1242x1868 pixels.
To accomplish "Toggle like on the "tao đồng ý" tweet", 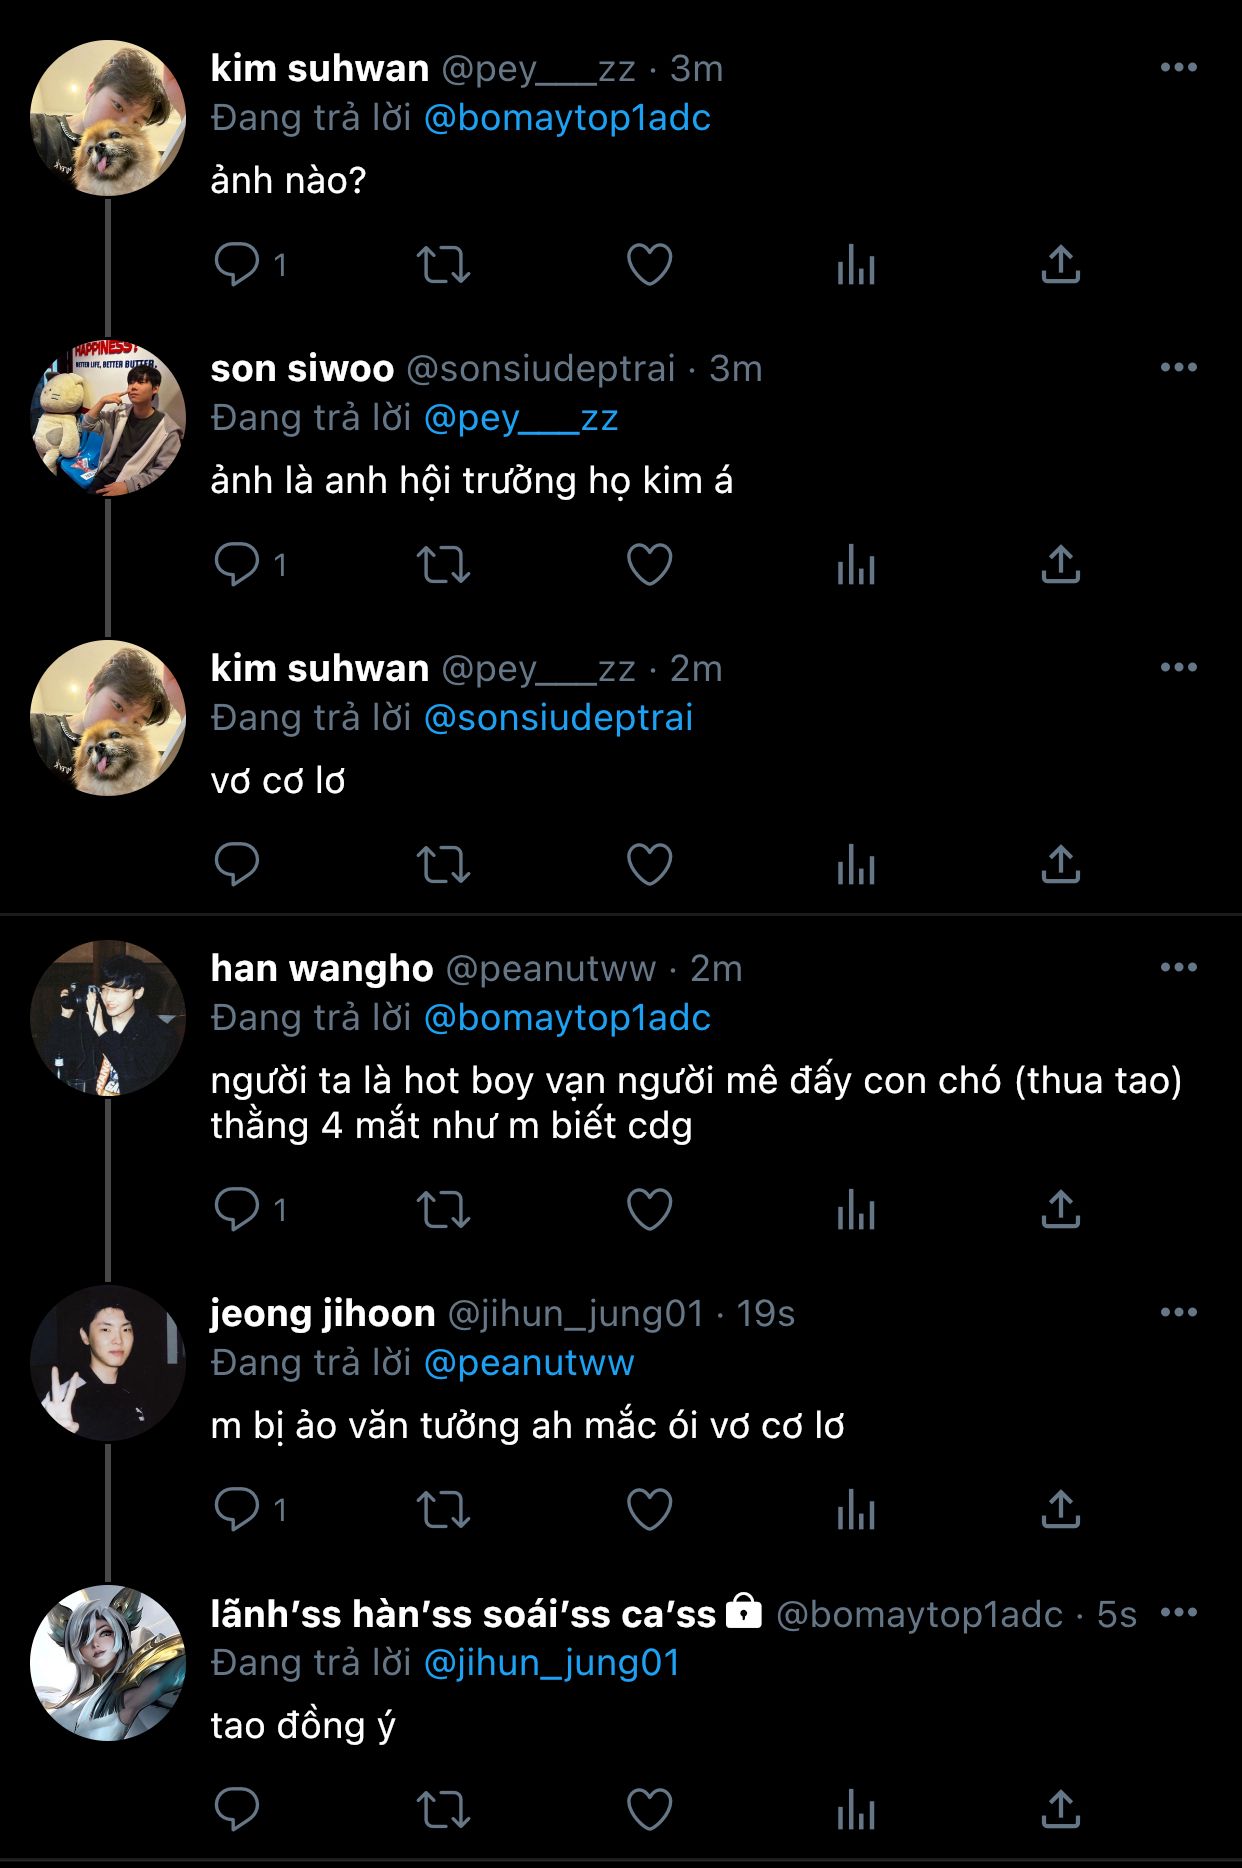I will coord(649,1810).
